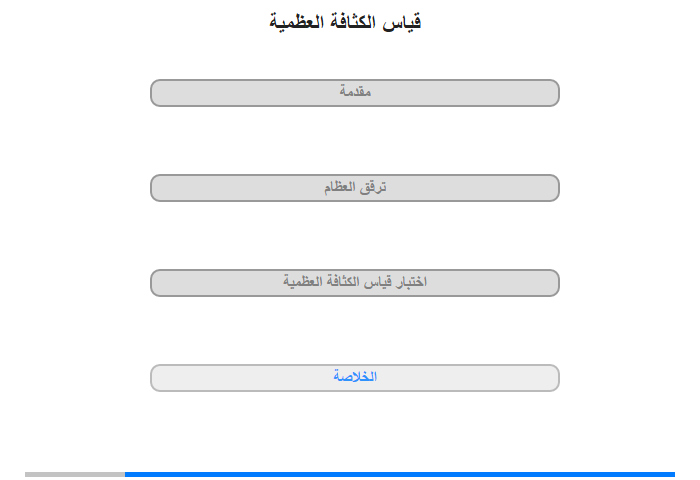The height and width of the screenshot is (480, 700).
Task: Open the مقدمة section button
Action: (x=354, y=93)
